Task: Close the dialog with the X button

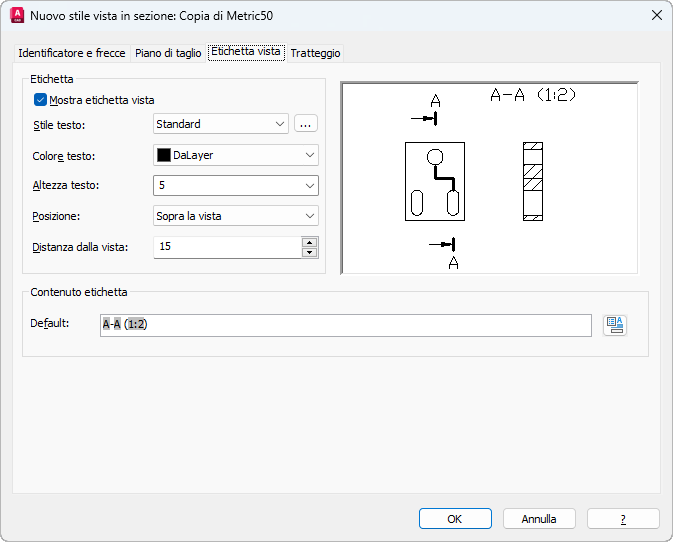Action: (x=656, y=15)
